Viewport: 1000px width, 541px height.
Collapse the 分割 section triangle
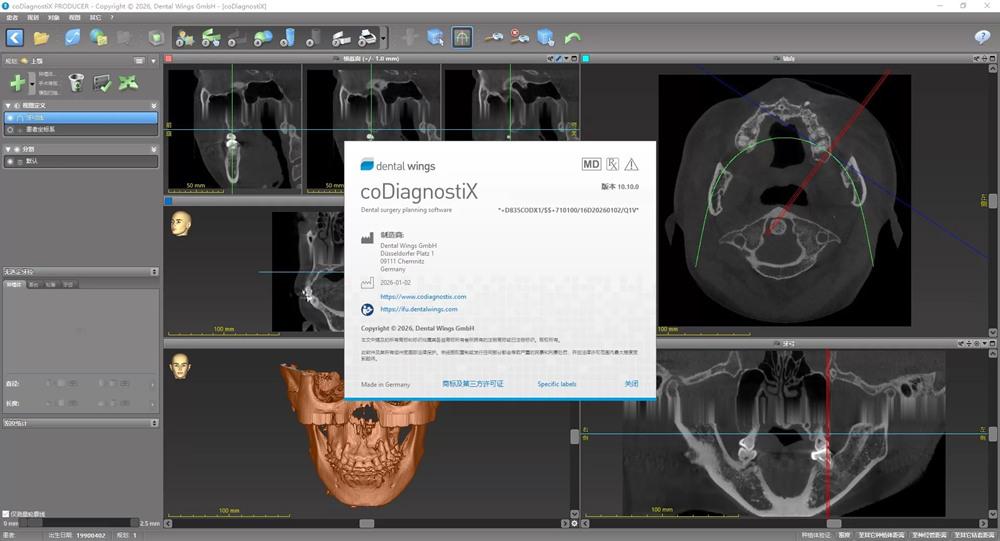pos(8,149)
